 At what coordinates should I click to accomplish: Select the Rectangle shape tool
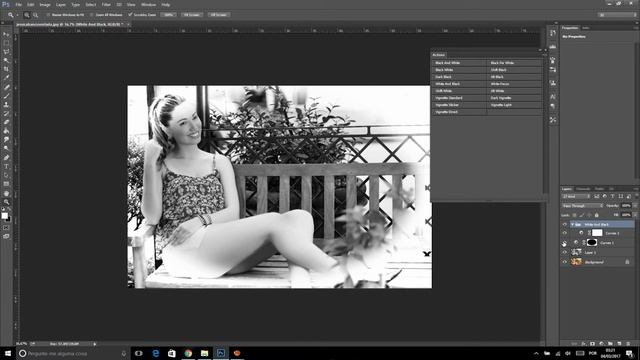pyautogui.click(x=6, y=184)
